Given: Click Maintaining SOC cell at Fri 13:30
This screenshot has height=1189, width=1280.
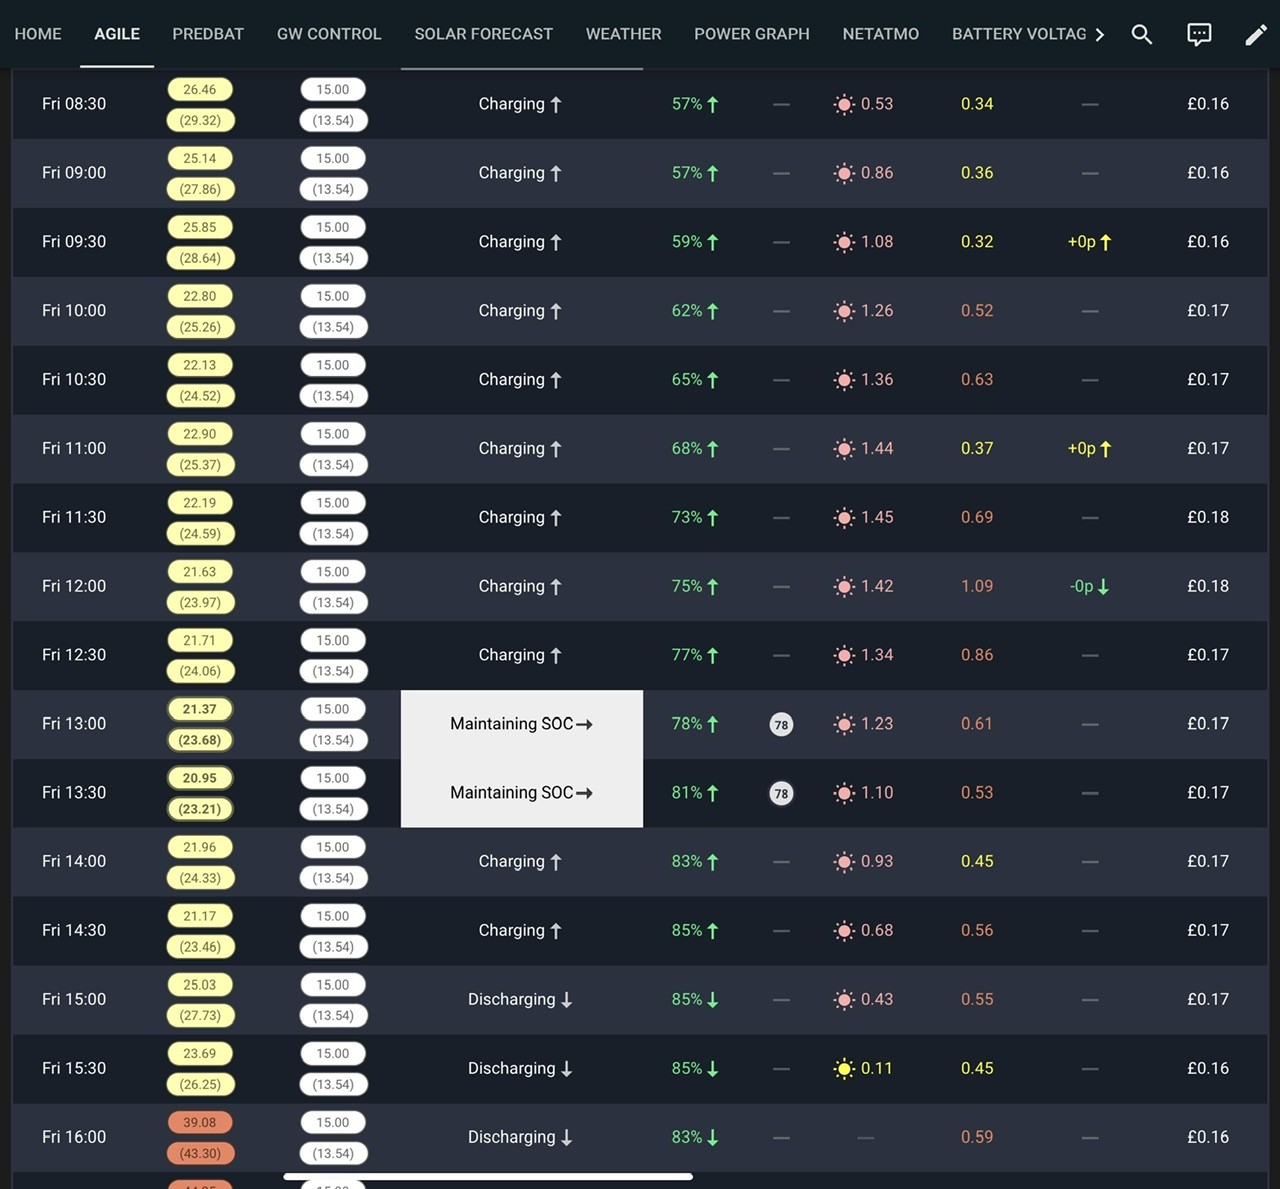Looking at the screenshot, I should click(x=522, y=793).
